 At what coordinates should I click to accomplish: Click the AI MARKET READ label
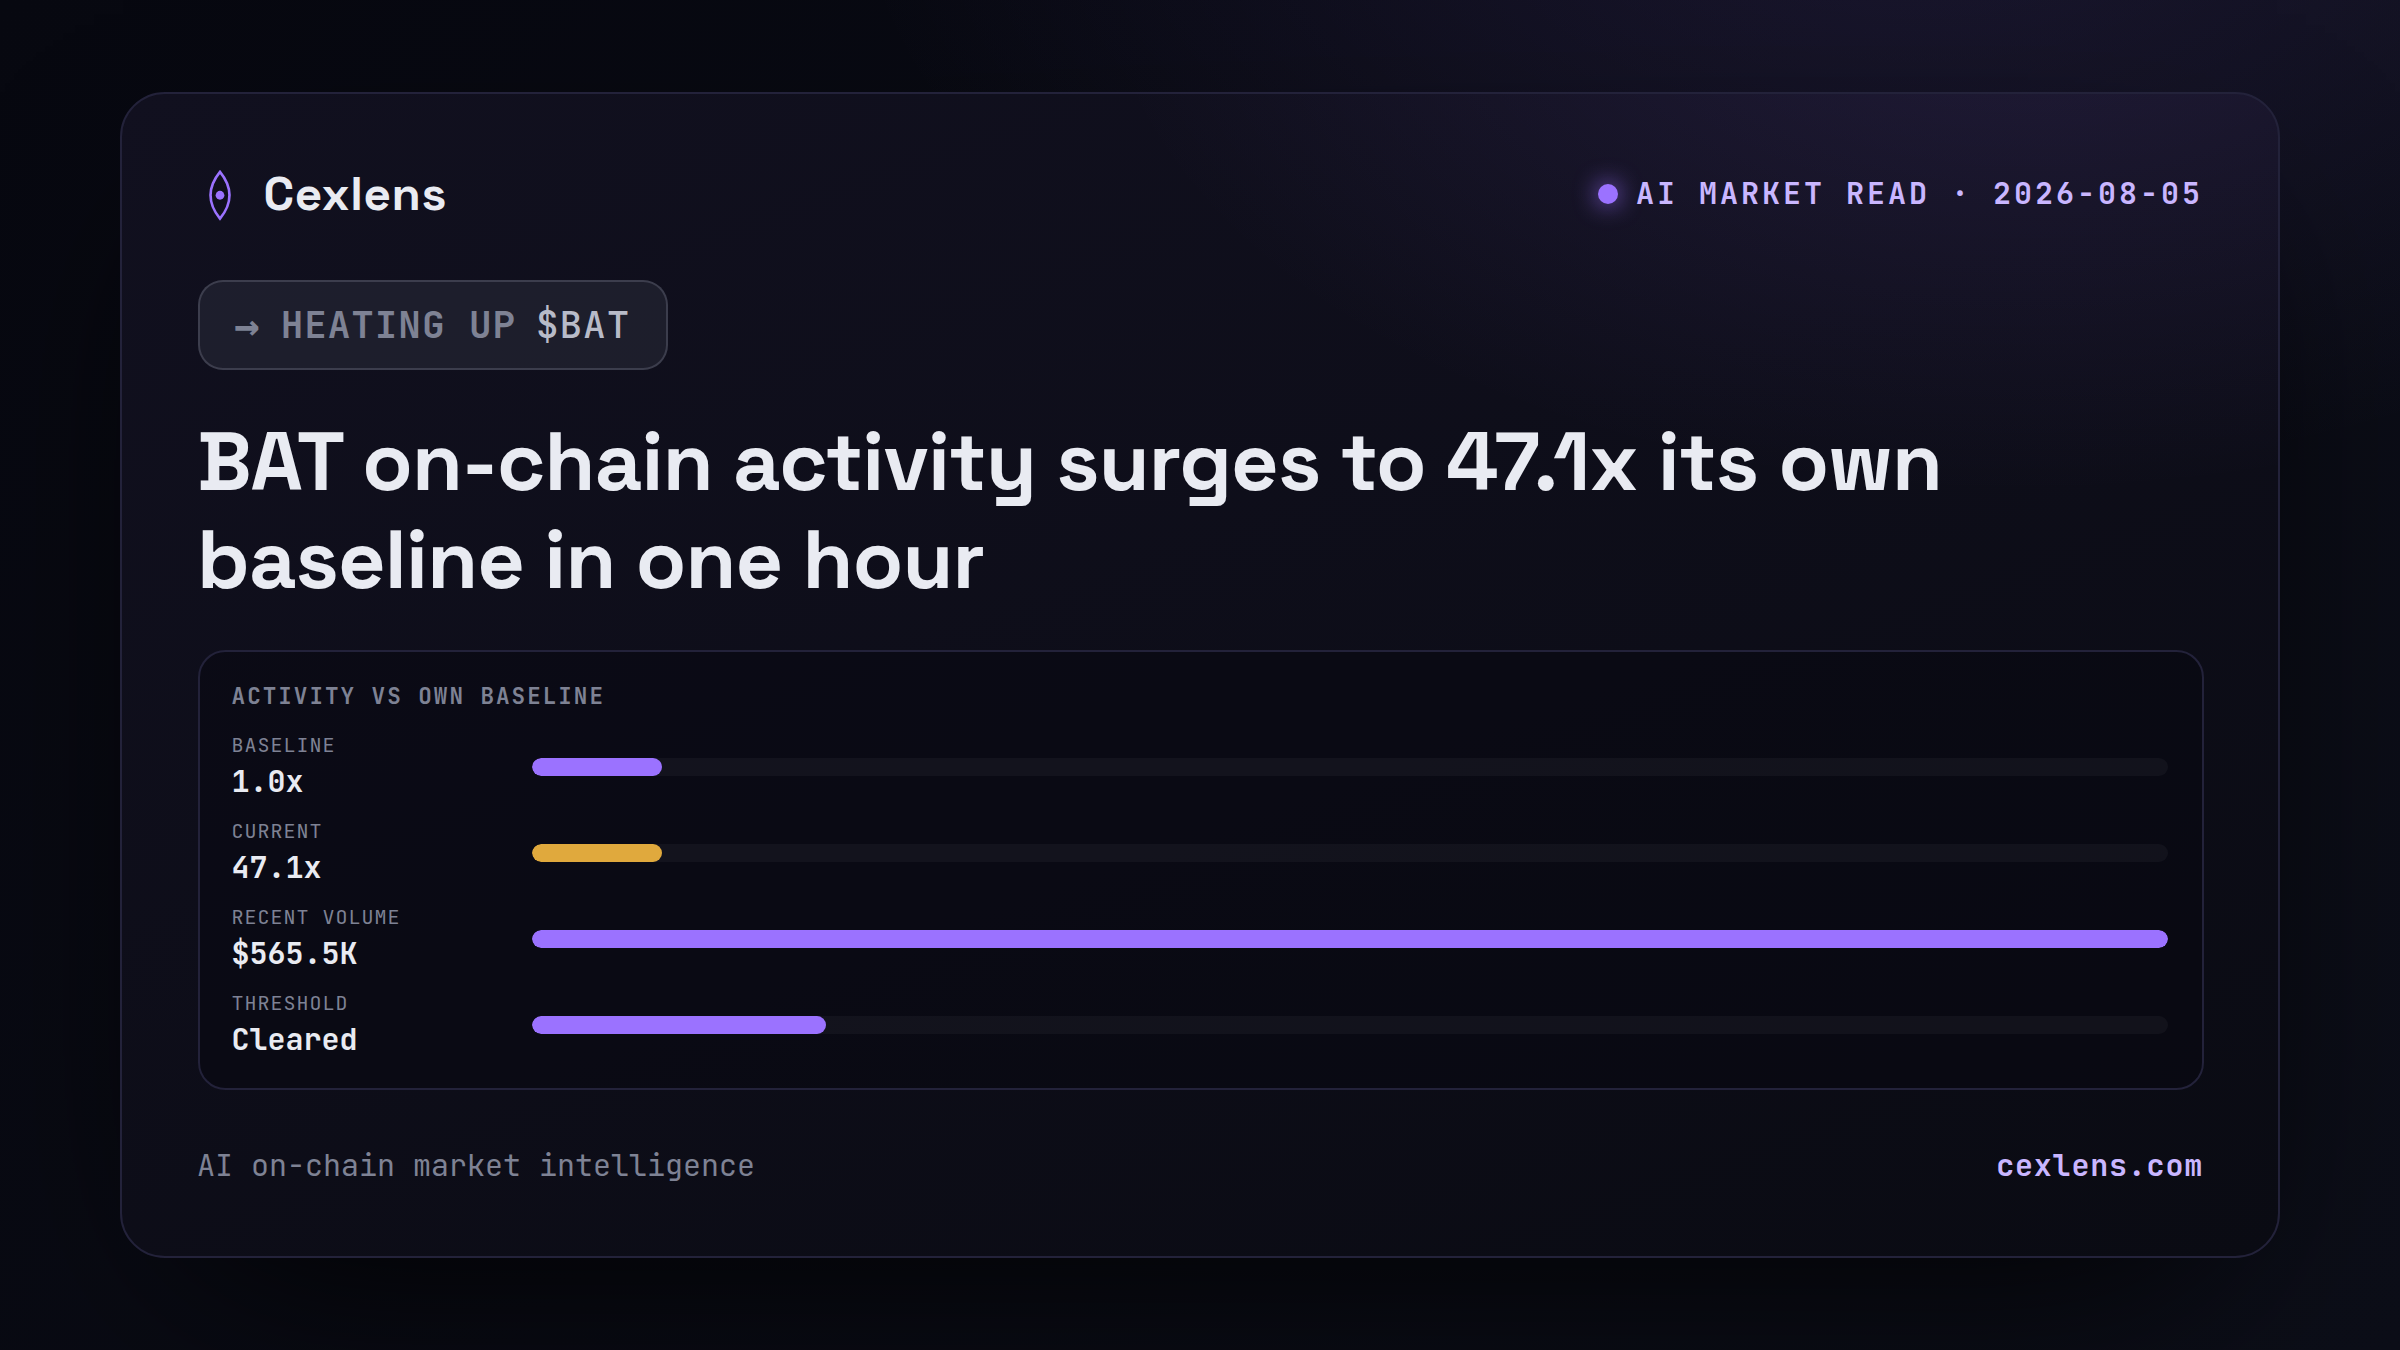click(1782, 194)
